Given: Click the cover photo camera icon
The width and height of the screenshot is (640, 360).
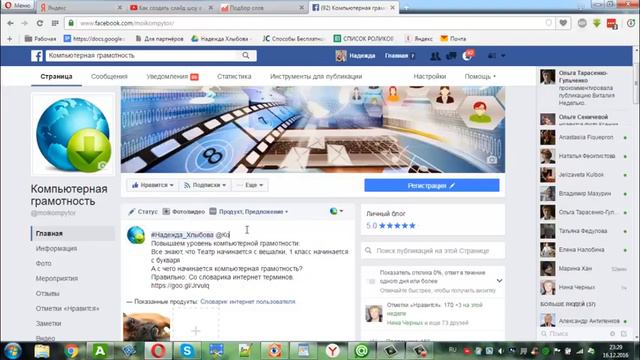Looking at the screenshot, I should pyautogui.click(x=492, y=160).
